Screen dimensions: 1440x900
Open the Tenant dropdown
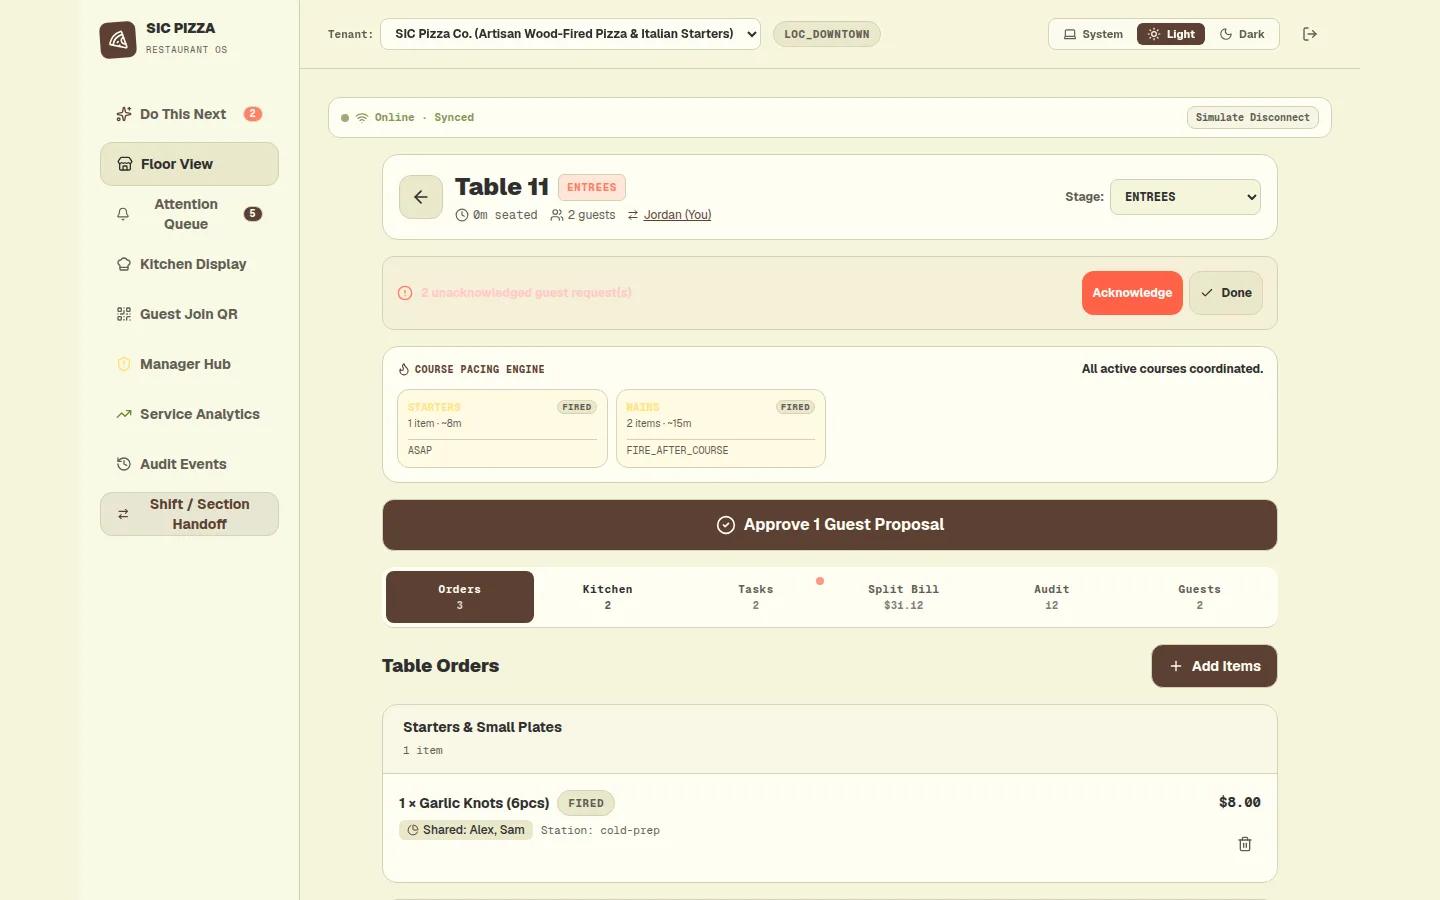click(x=570, y=34)
